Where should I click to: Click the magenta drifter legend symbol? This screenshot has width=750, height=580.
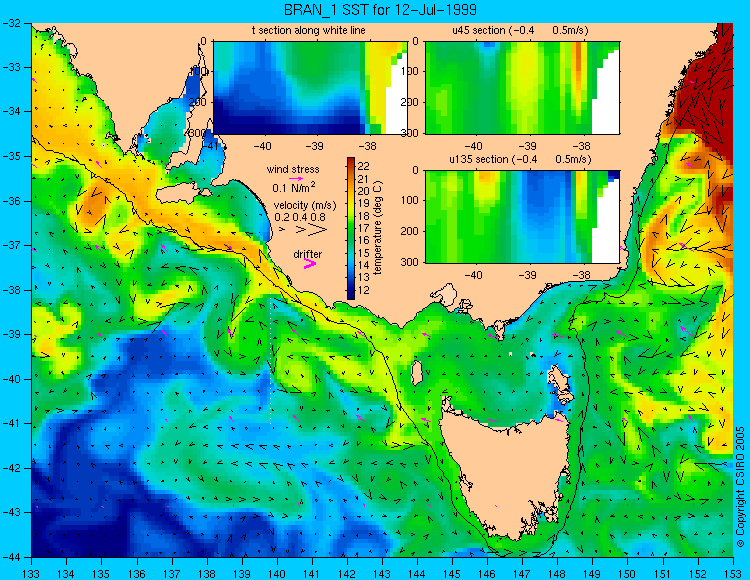[x=310, y=264]
